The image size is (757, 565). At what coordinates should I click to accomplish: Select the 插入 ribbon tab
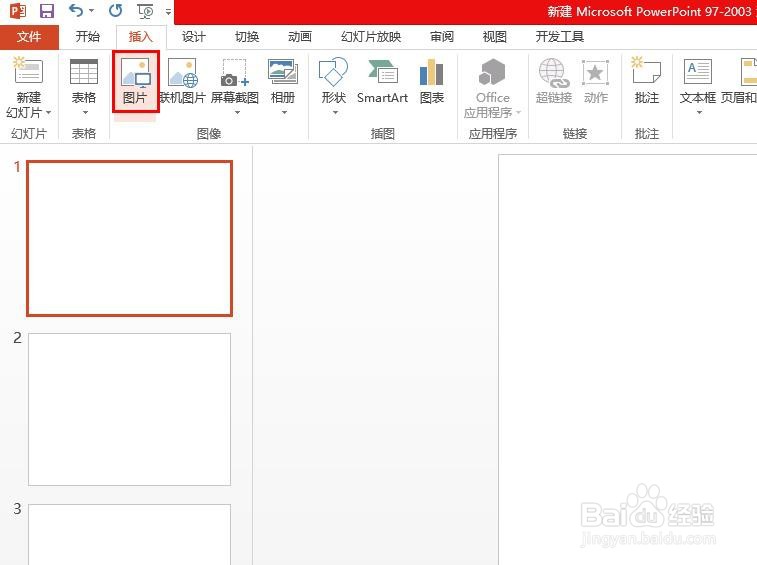[140, 37]
